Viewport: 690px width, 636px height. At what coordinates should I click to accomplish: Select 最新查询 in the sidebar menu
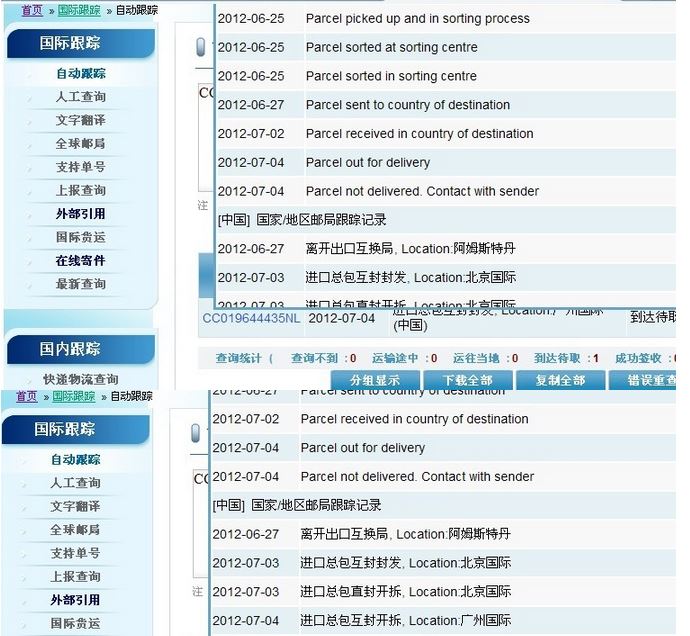80,284
